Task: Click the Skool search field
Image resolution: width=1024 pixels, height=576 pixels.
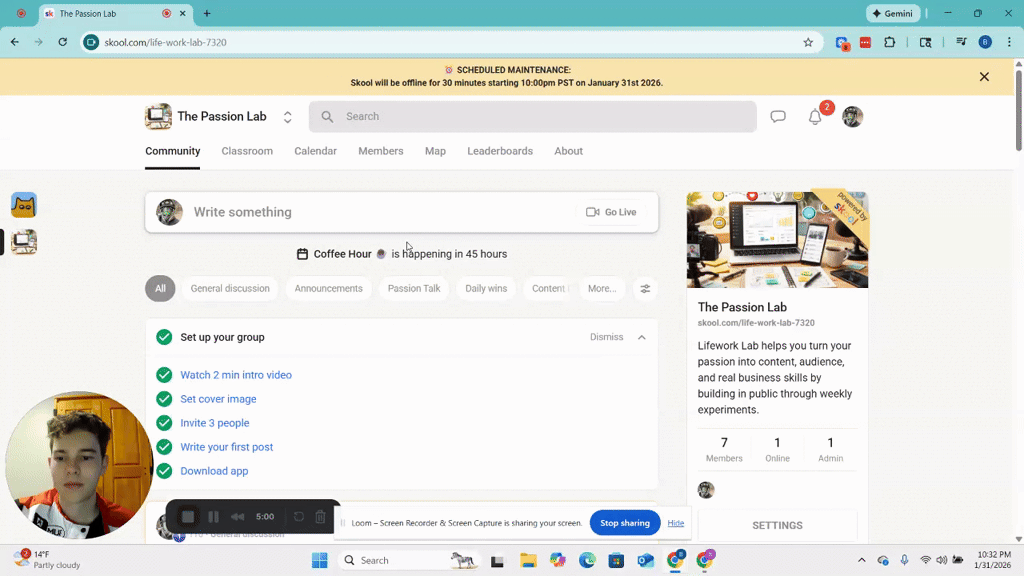Action: pyautogui.click(x=533, y=116)
